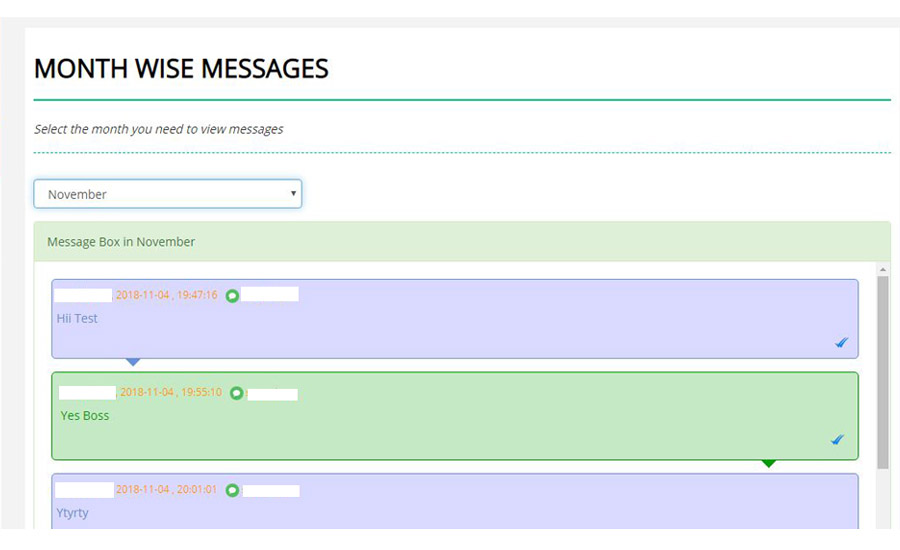Select the 2018-11-04, 19:47:16 timestamp

click(166, 295)
